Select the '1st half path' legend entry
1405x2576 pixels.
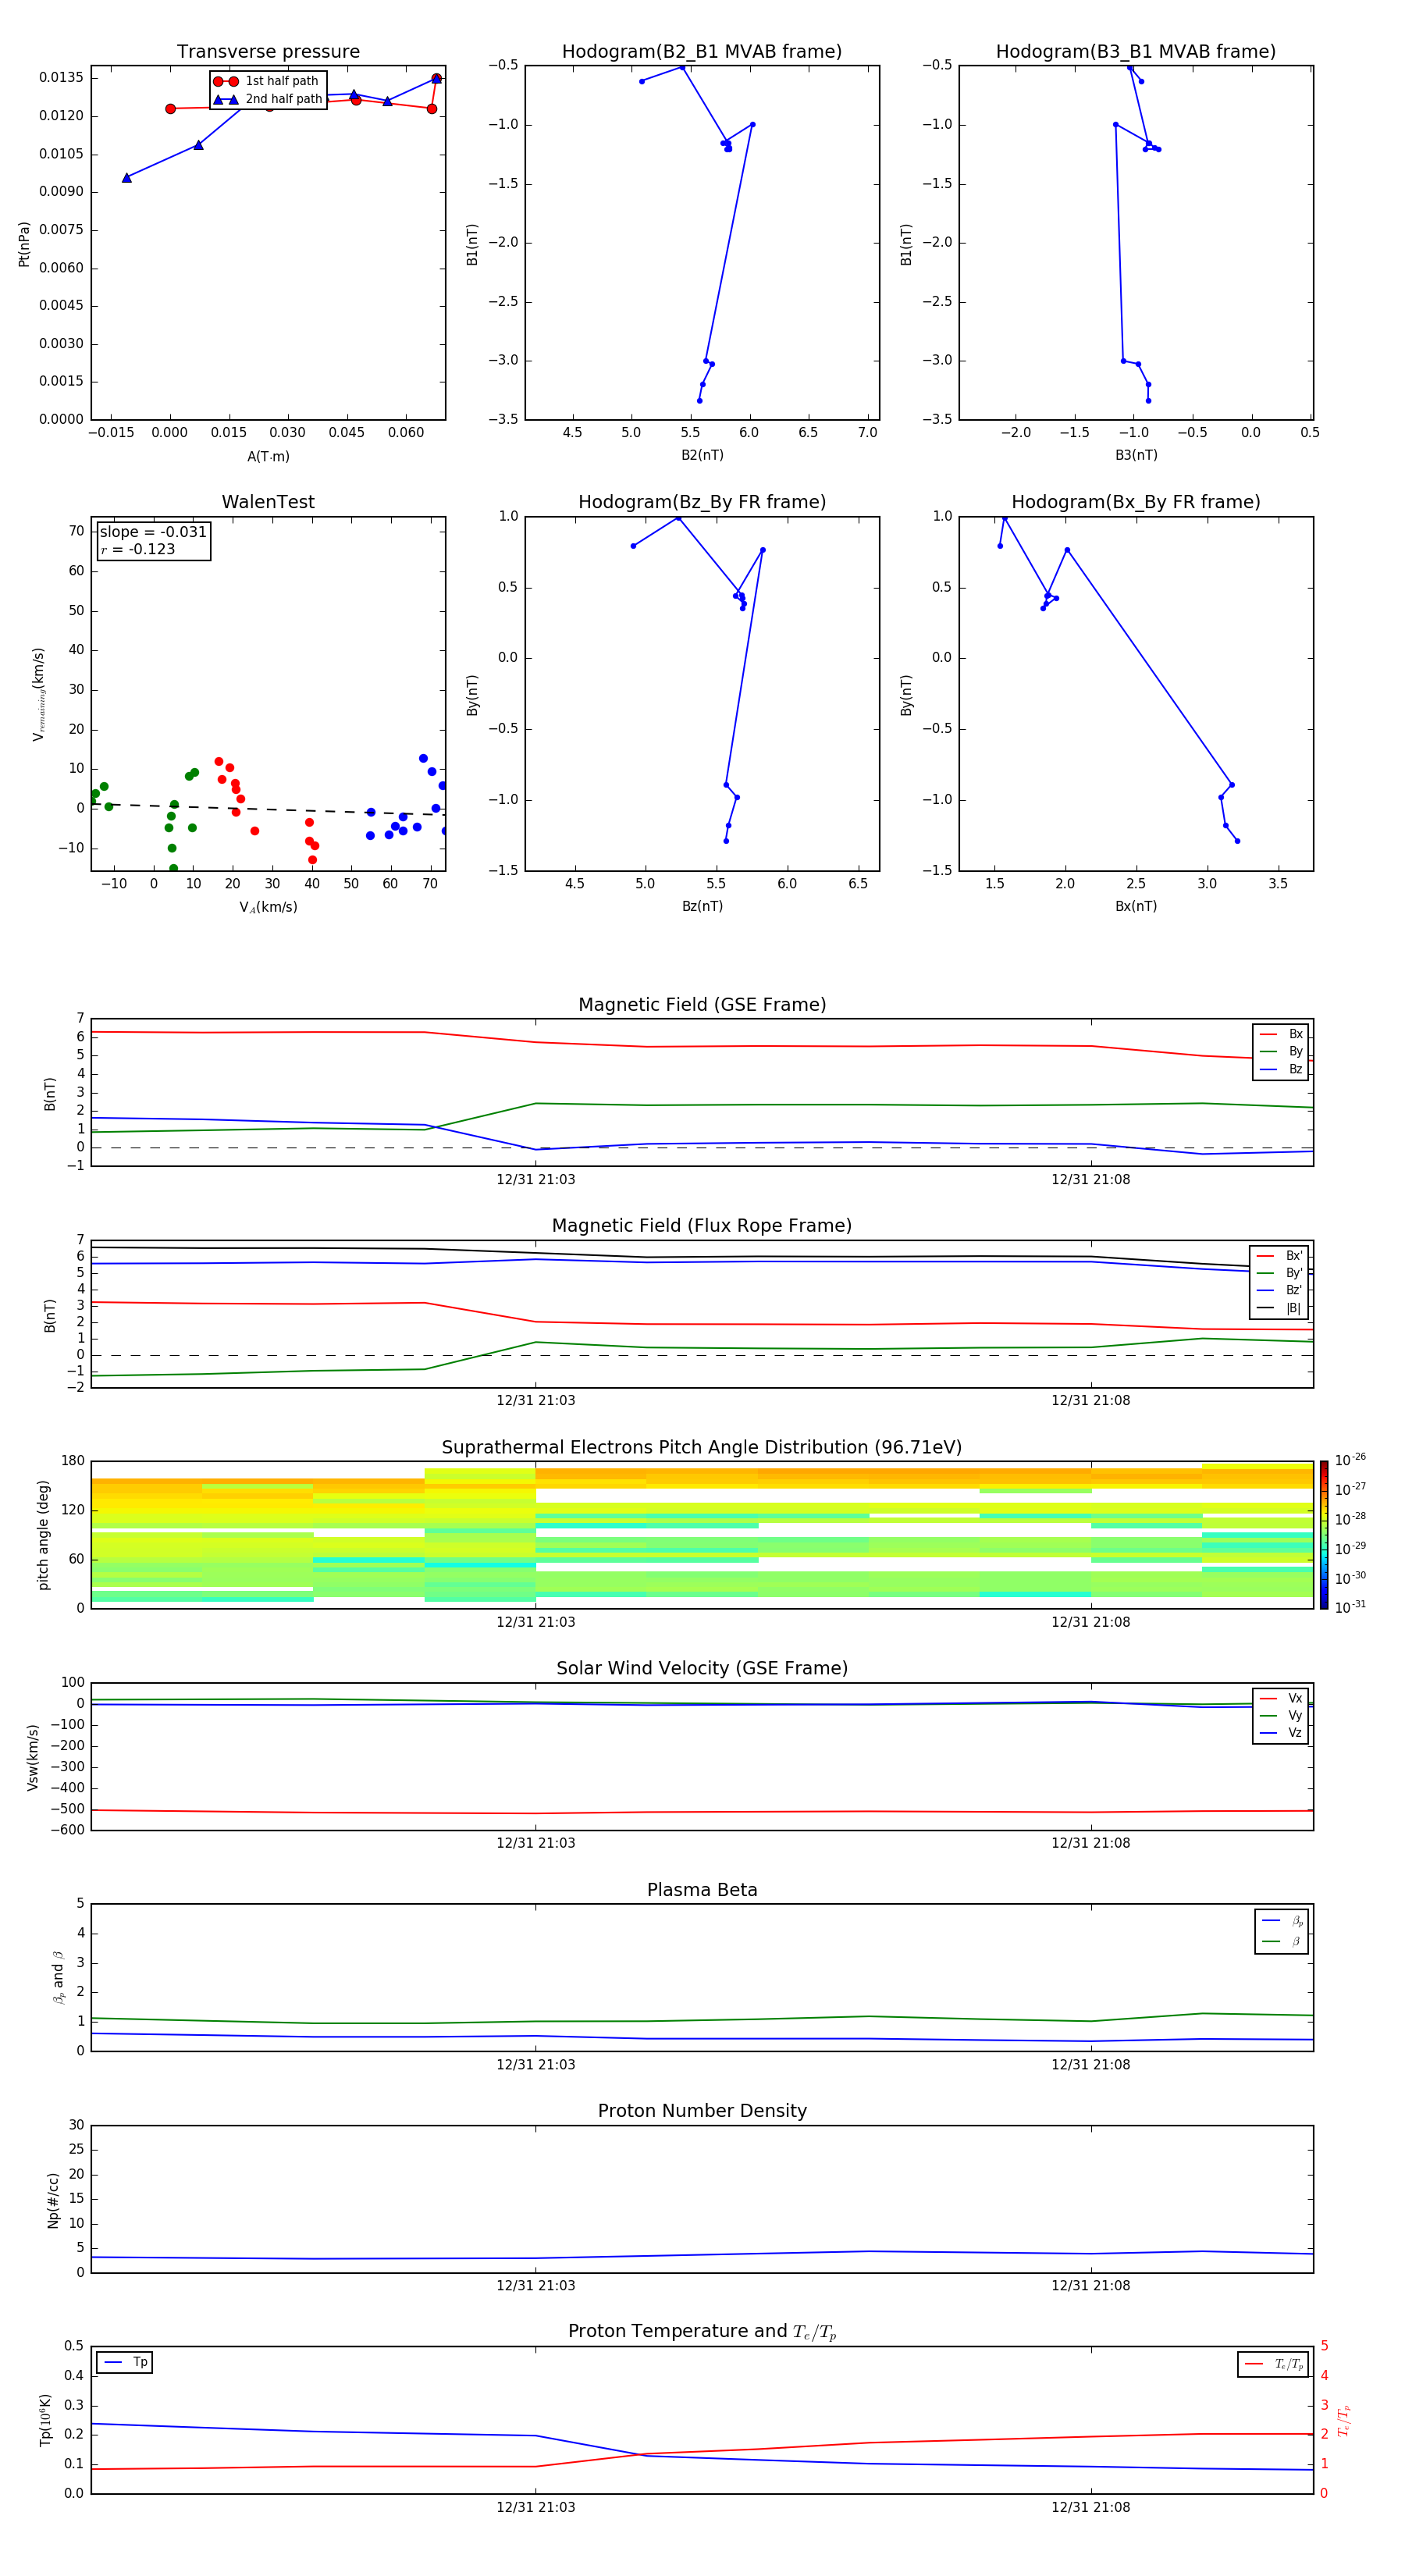point(266,81)
